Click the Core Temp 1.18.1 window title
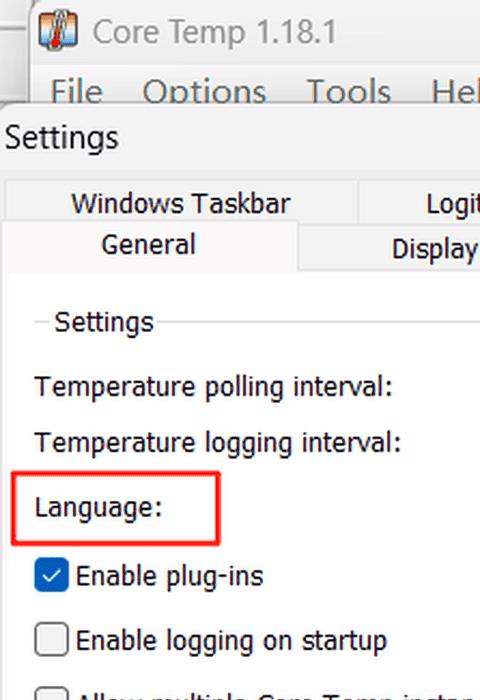 click(214, 32)
